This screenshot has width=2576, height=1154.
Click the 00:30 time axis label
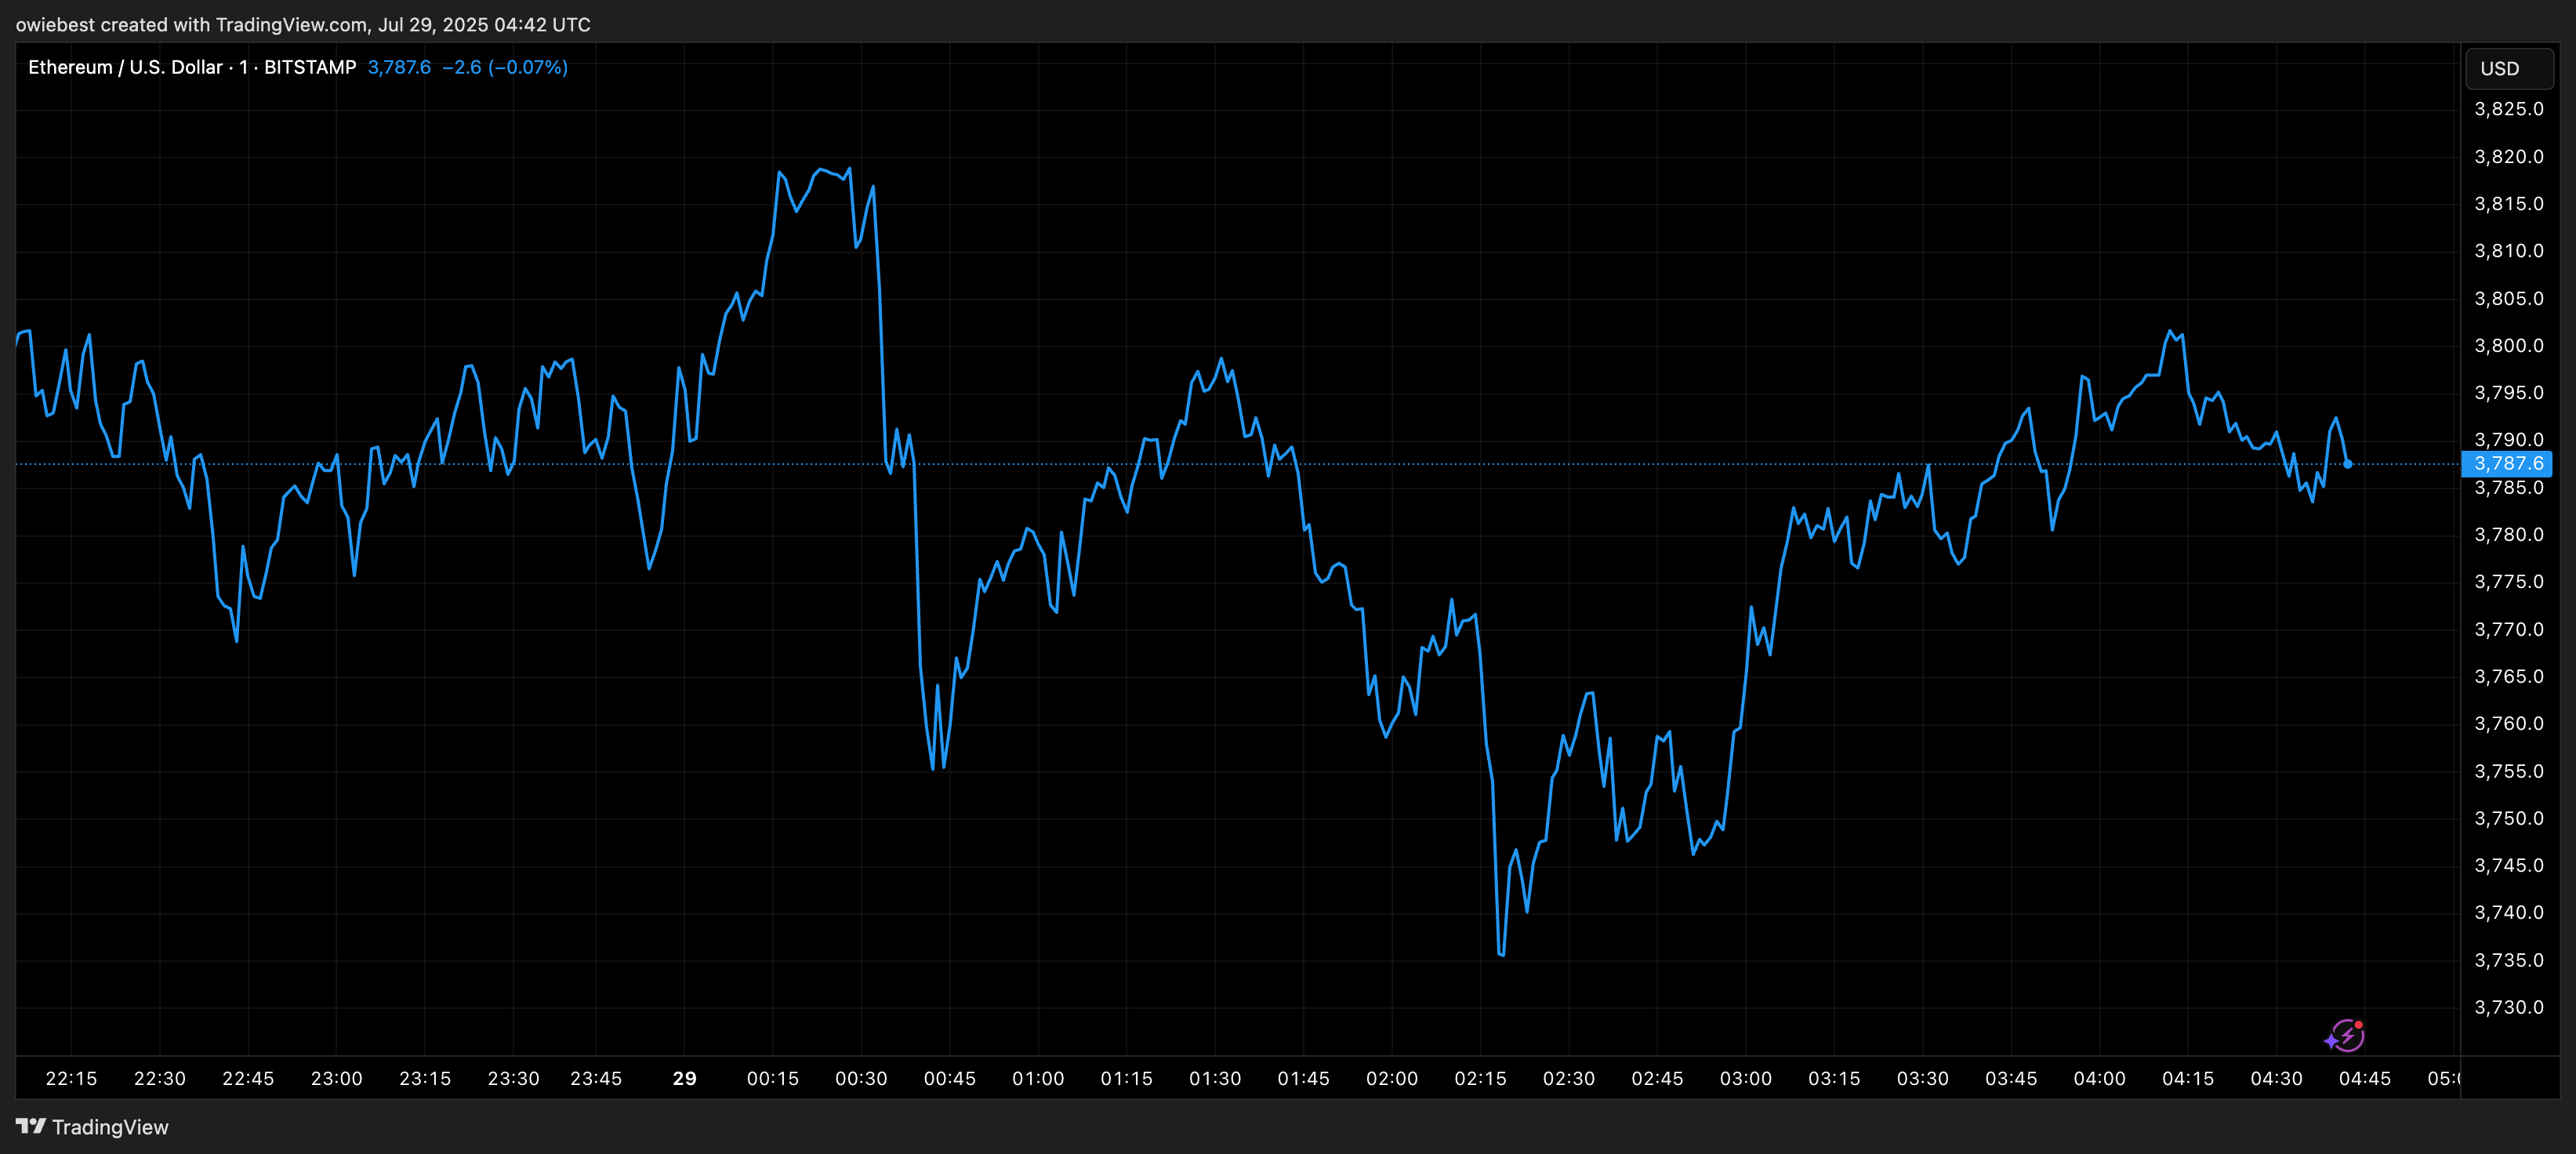click(x=861, y=1078)
